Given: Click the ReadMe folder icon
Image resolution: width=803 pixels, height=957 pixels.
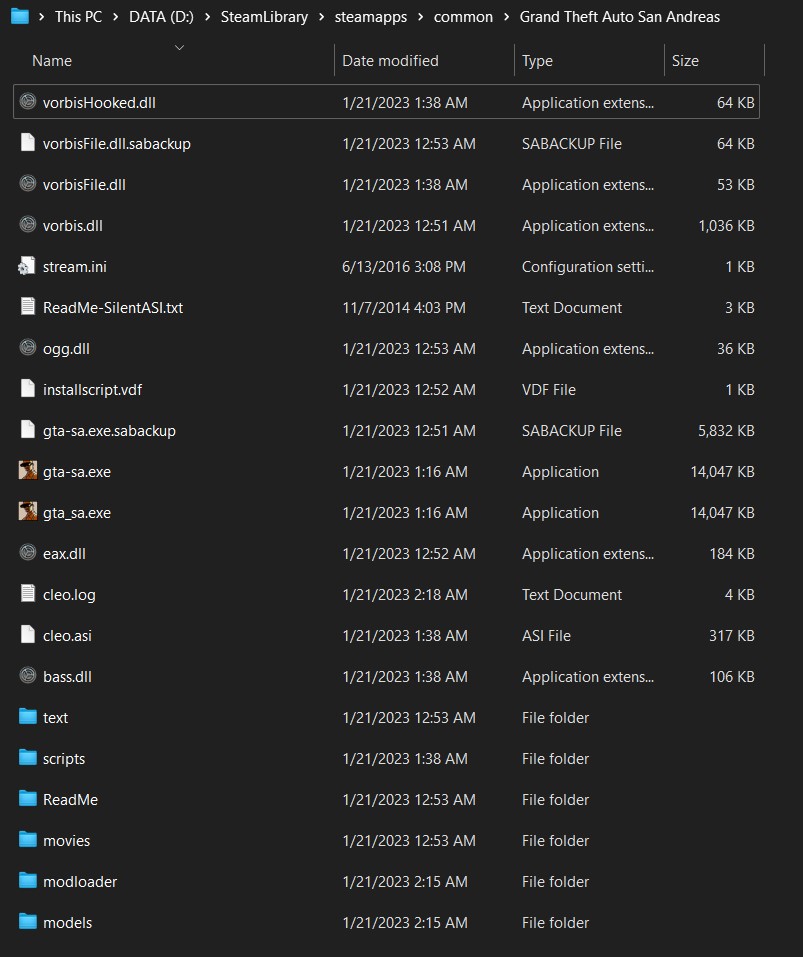Looking at the screenshot, I should point(27,798).
